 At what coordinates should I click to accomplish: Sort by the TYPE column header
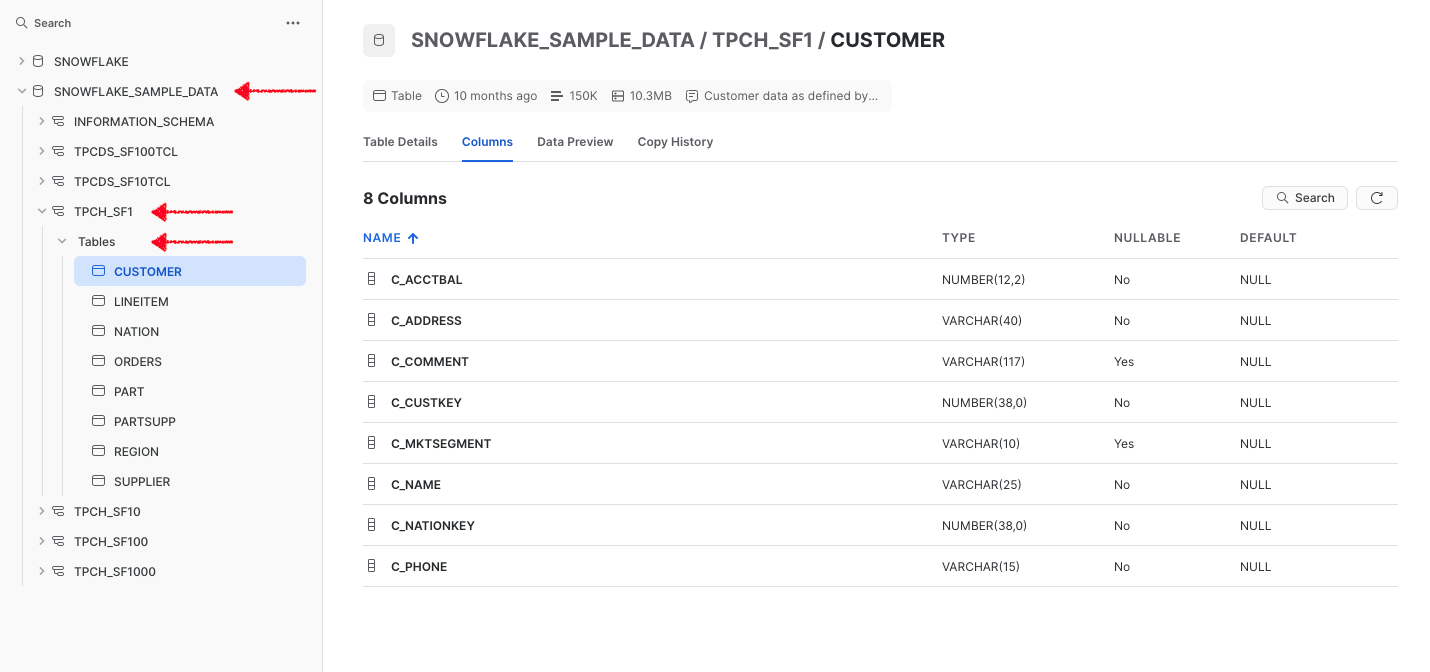click(x=958, y=238)
